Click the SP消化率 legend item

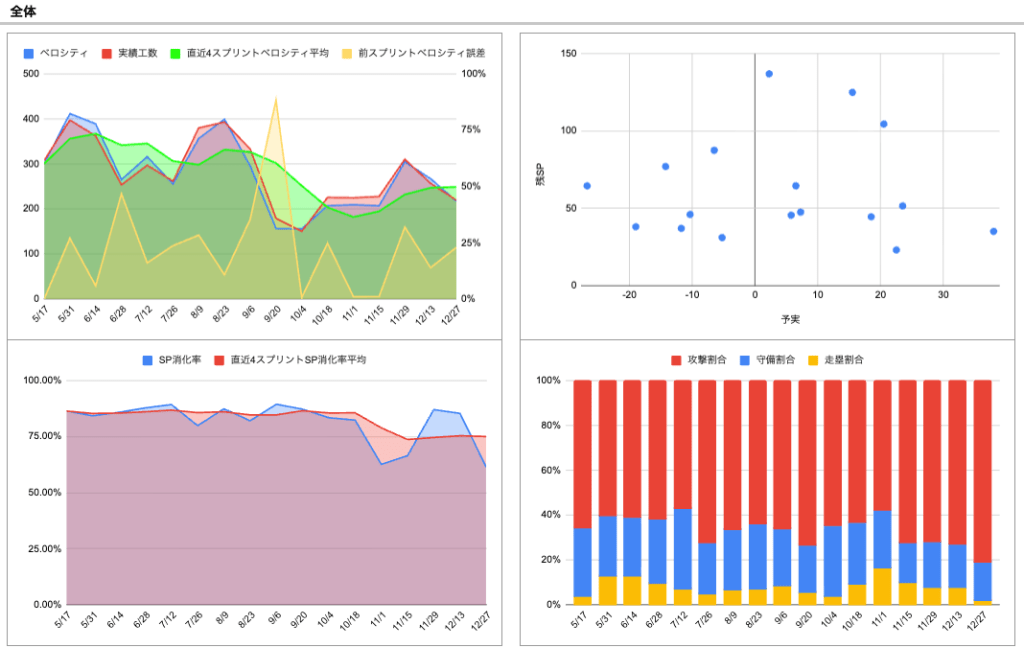pos(172,360)
